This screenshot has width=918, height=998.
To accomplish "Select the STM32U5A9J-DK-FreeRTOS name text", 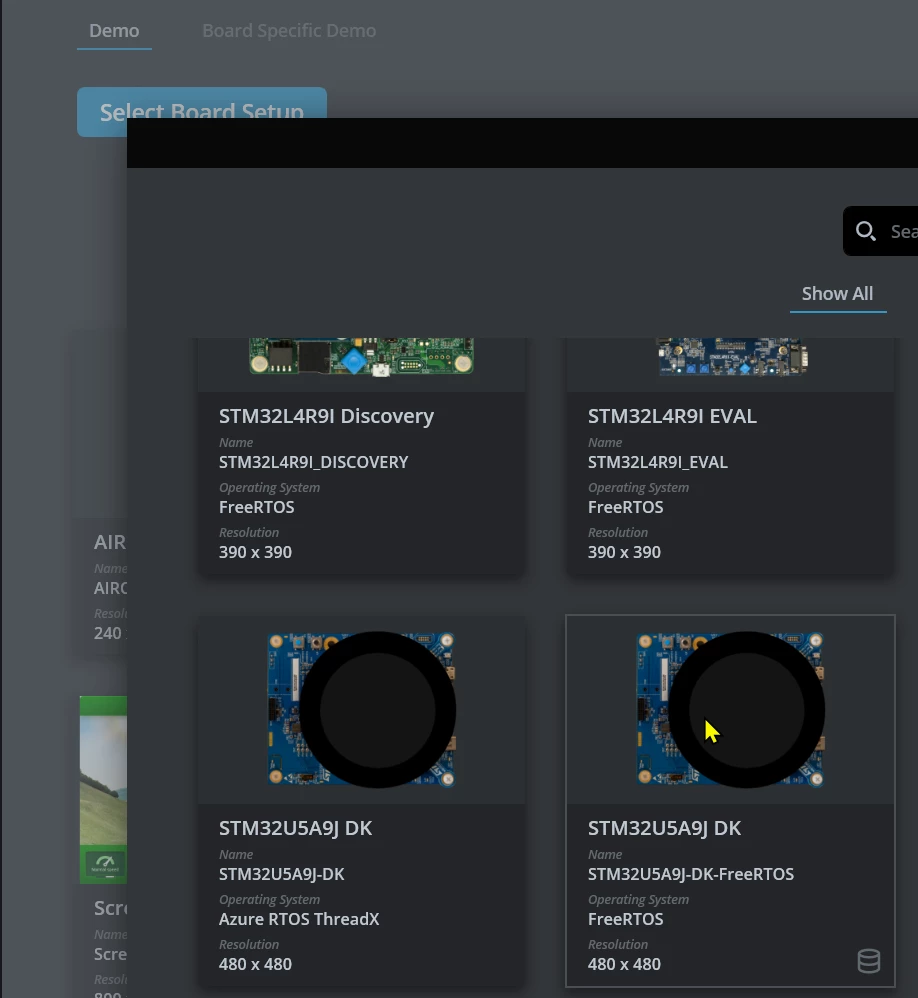I will 691,874.
